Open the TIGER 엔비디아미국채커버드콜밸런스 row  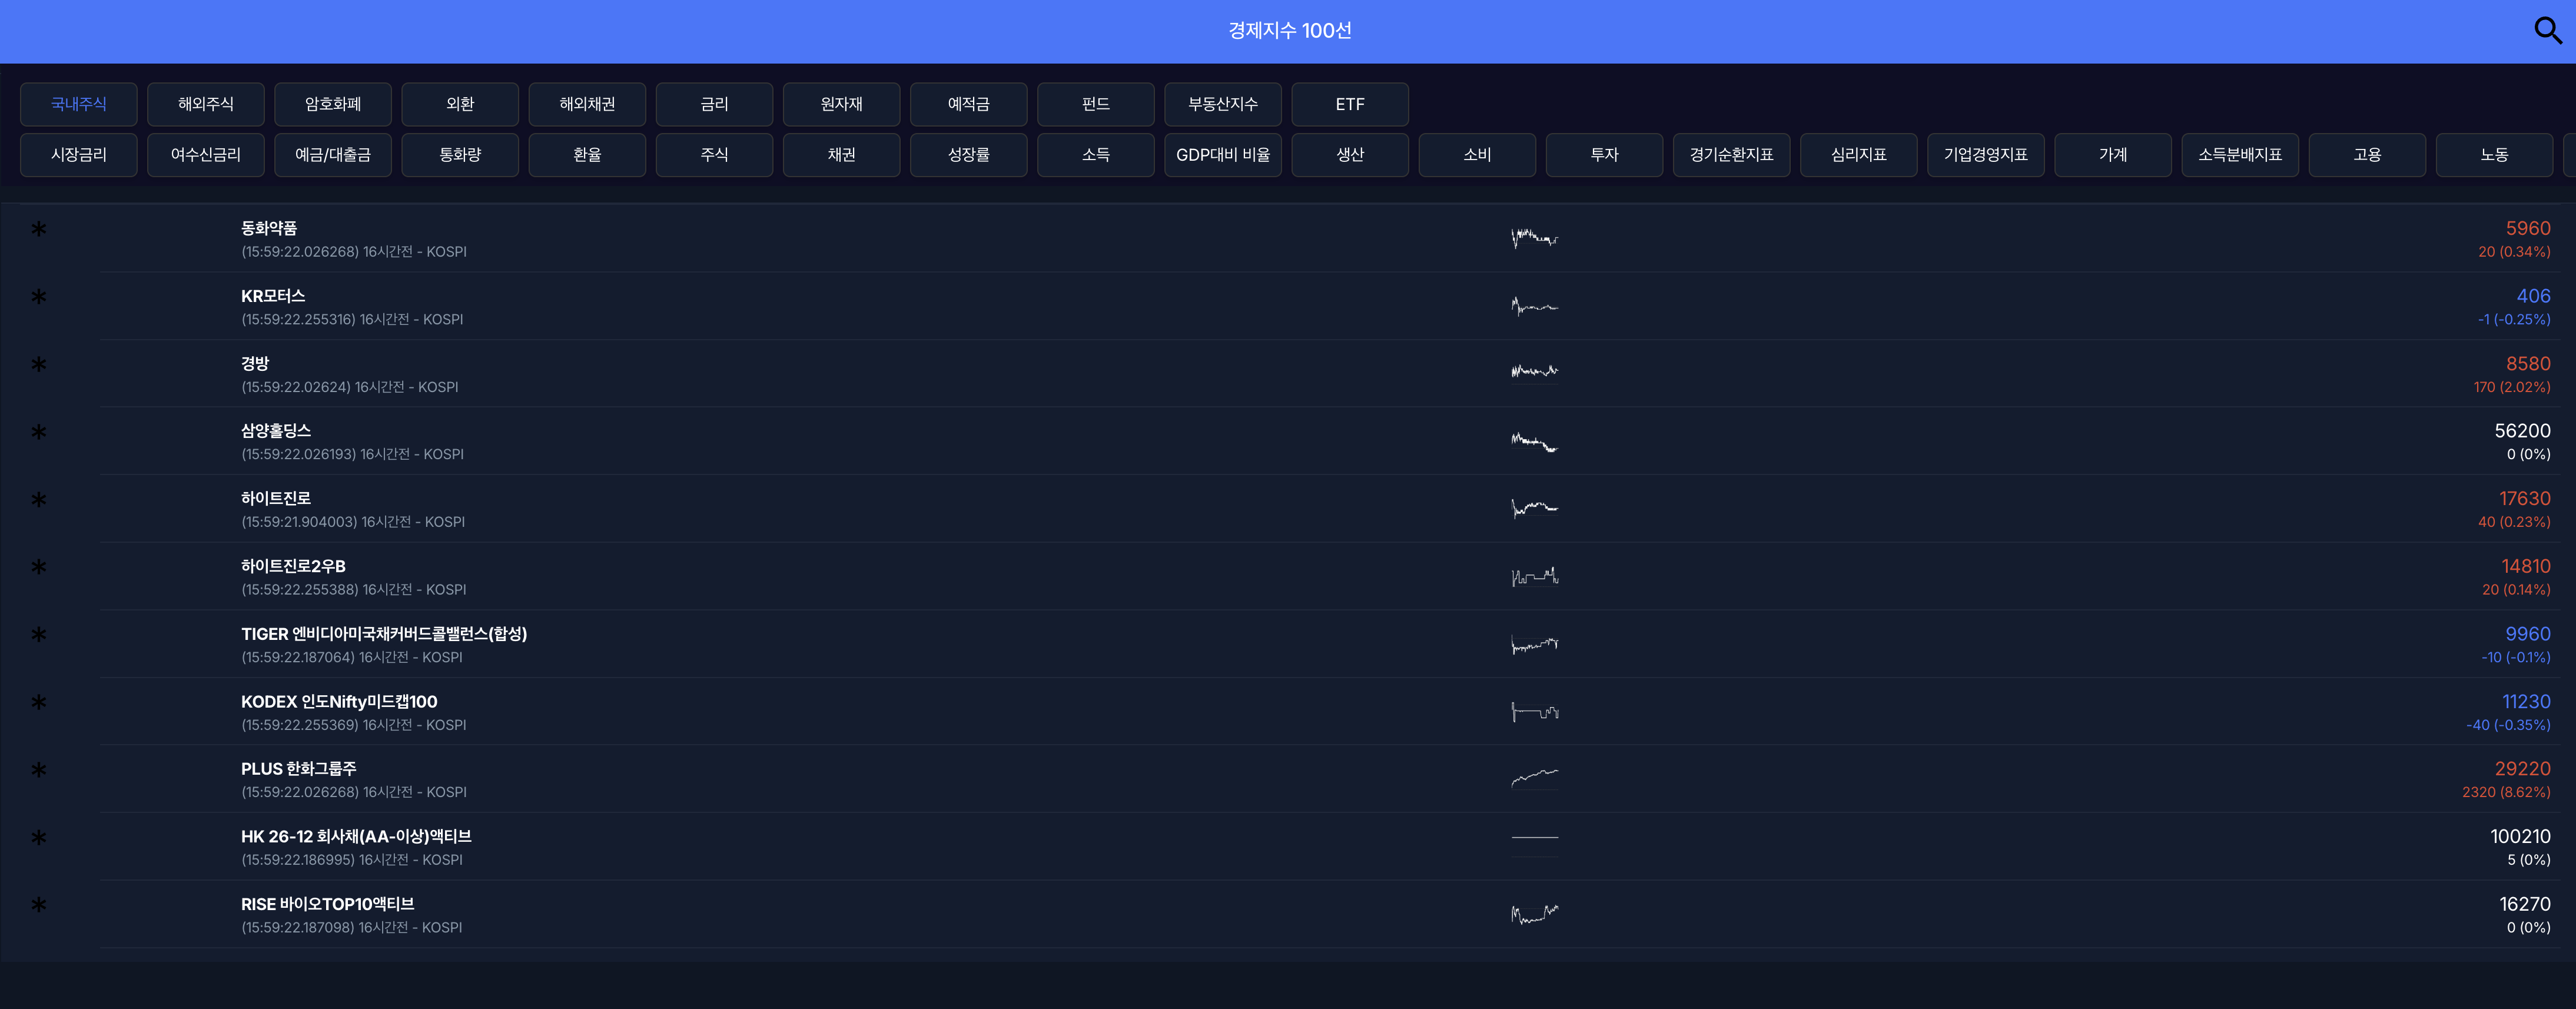[384, 634]
